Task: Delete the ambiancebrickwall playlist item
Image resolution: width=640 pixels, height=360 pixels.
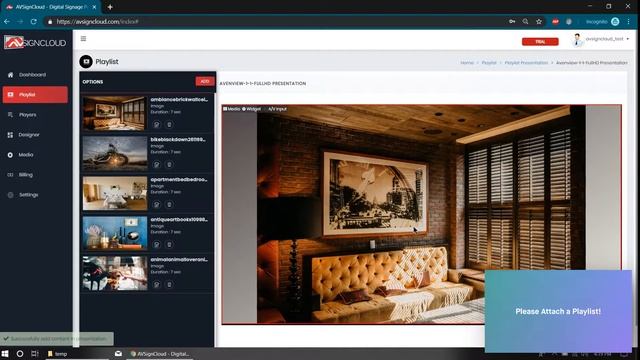Action: pos(169,124)
